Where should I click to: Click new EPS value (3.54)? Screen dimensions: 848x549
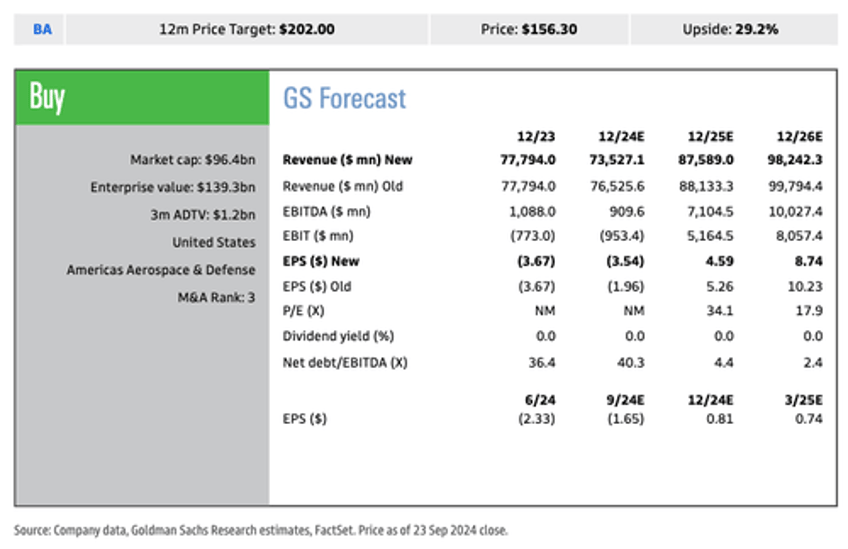625,261
